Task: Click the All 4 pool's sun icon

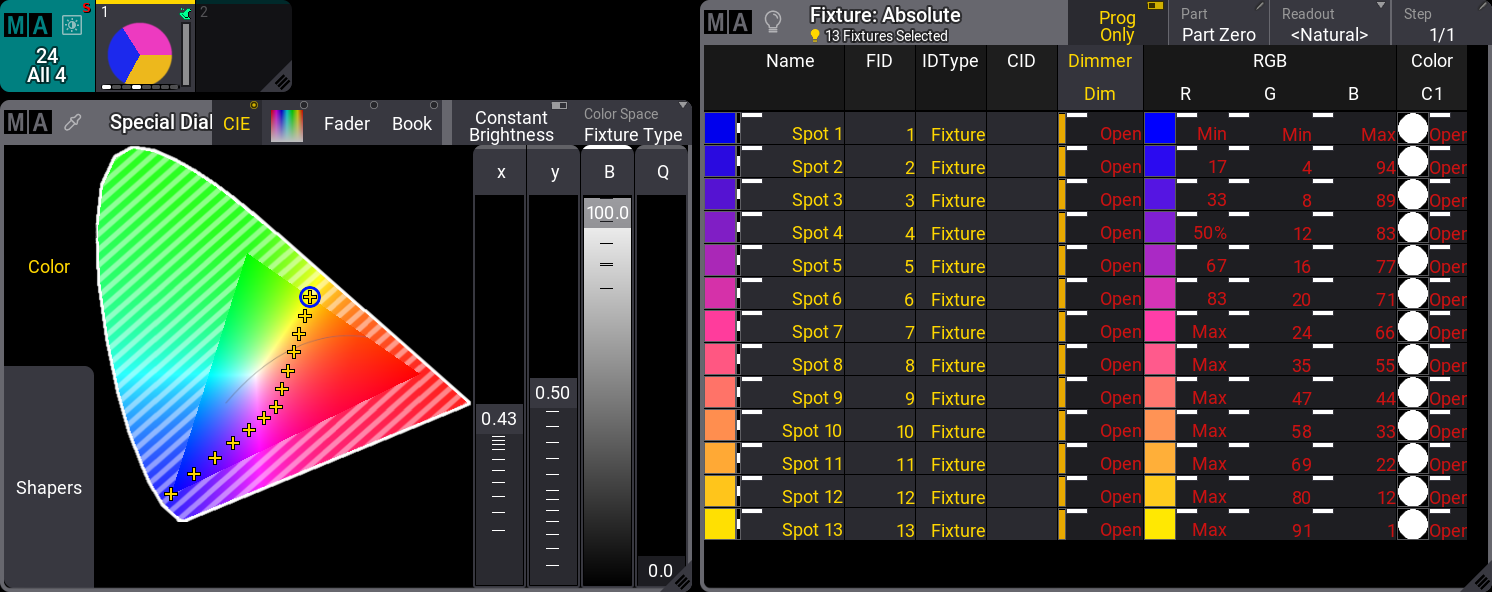Action: click(x=72, y=25)
